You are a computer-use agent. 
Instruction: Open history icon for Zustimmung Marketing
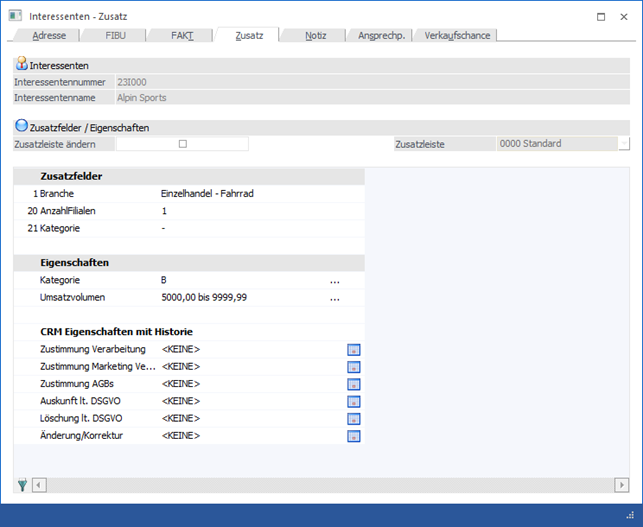click(x=353, y=367)
